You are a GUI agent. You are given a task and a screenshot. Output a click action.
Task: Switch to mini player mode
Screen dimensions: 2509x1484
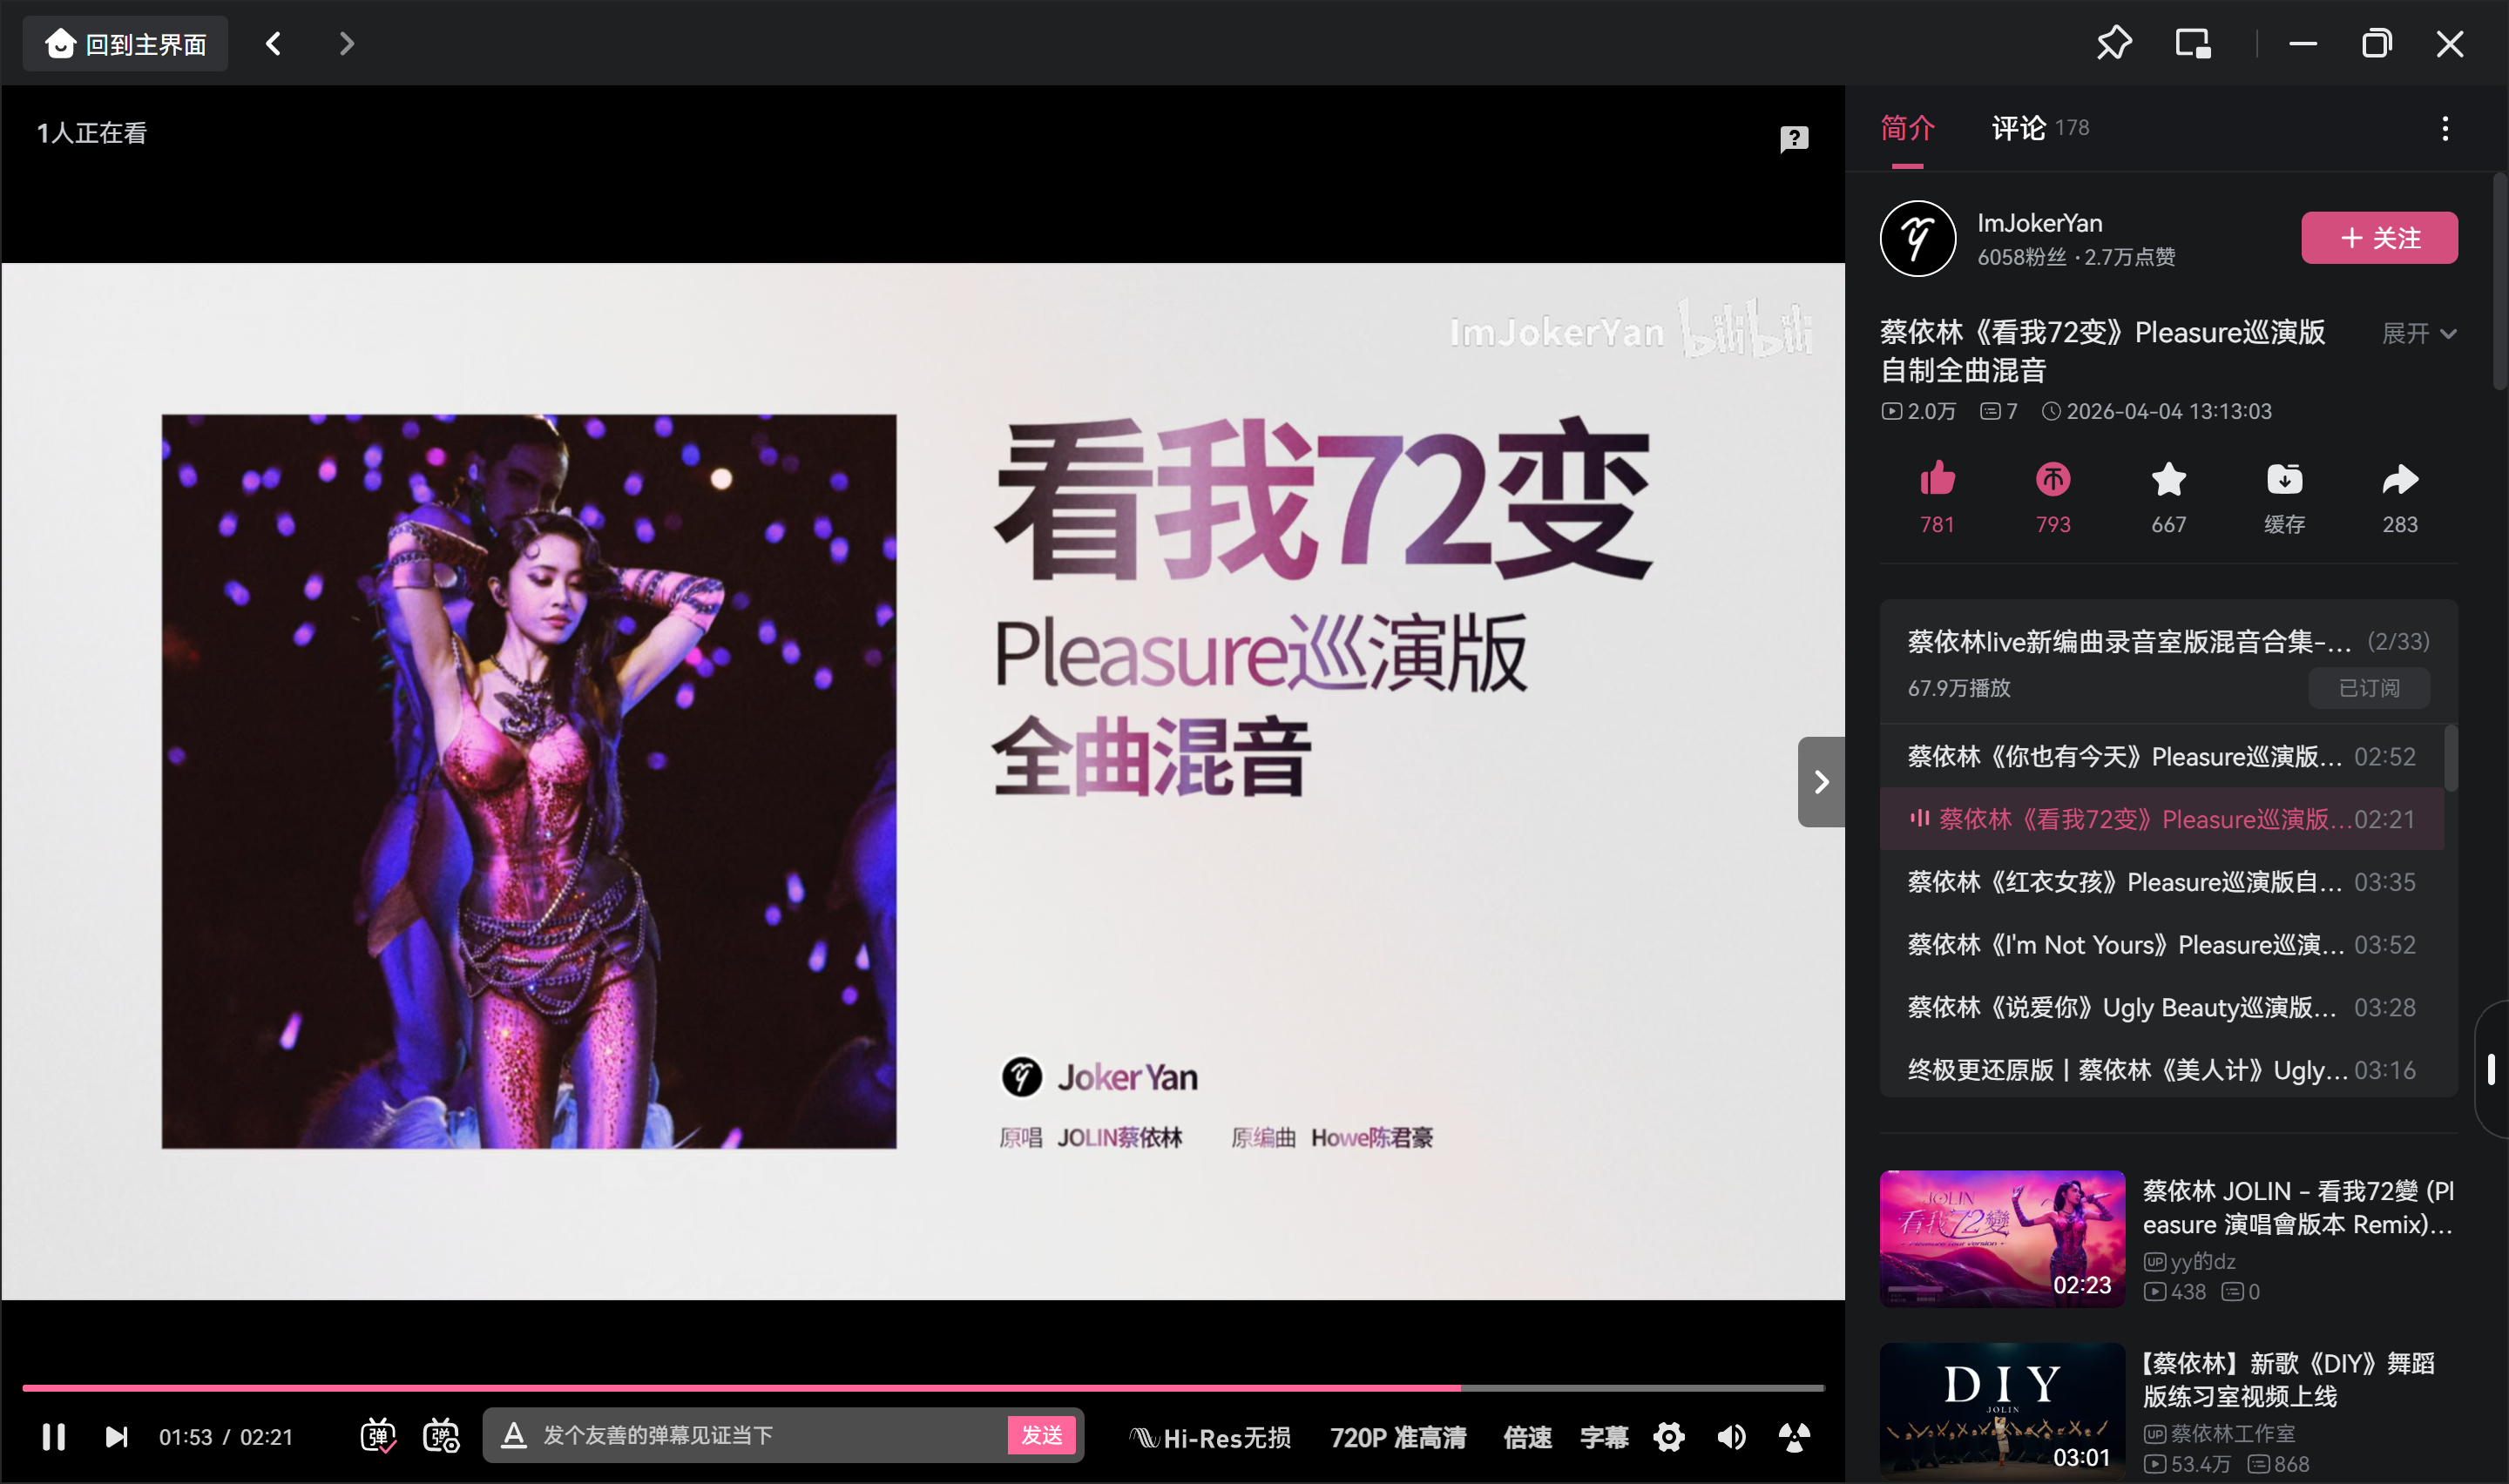click(x=2192, y=44)
